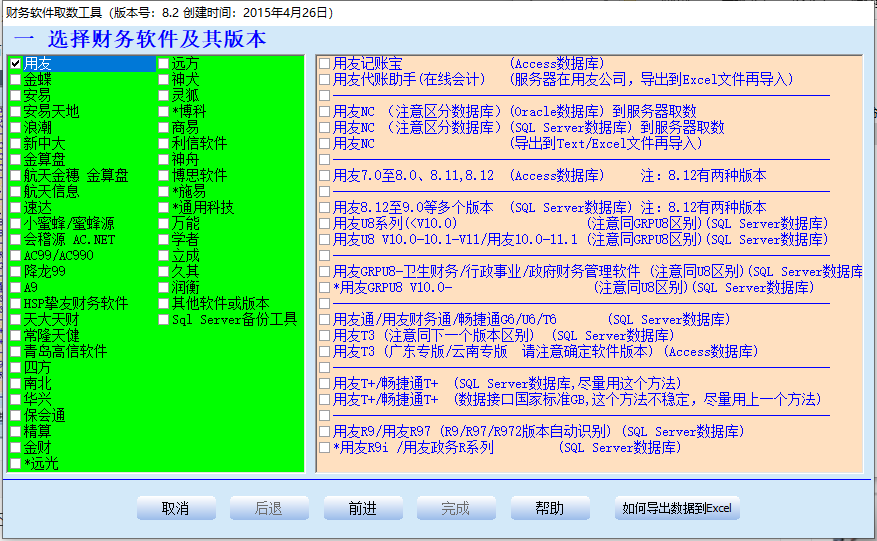Select 用友T3 广东专版/云南专版 version

click(x=324, y=351)
